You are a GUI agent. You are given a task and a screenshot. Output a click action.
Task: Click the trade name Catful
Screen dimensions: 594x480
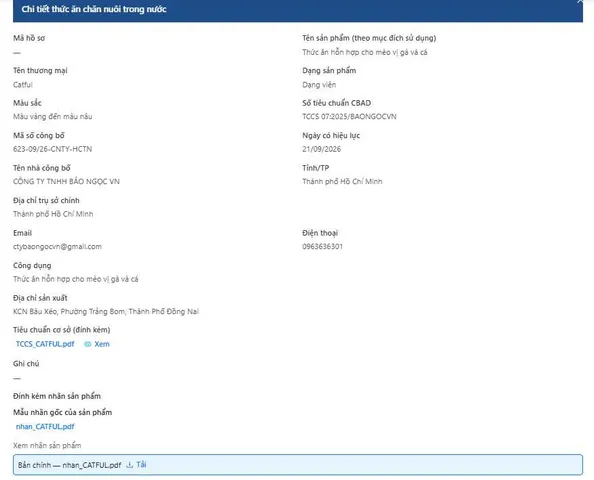tap(23, 84)
